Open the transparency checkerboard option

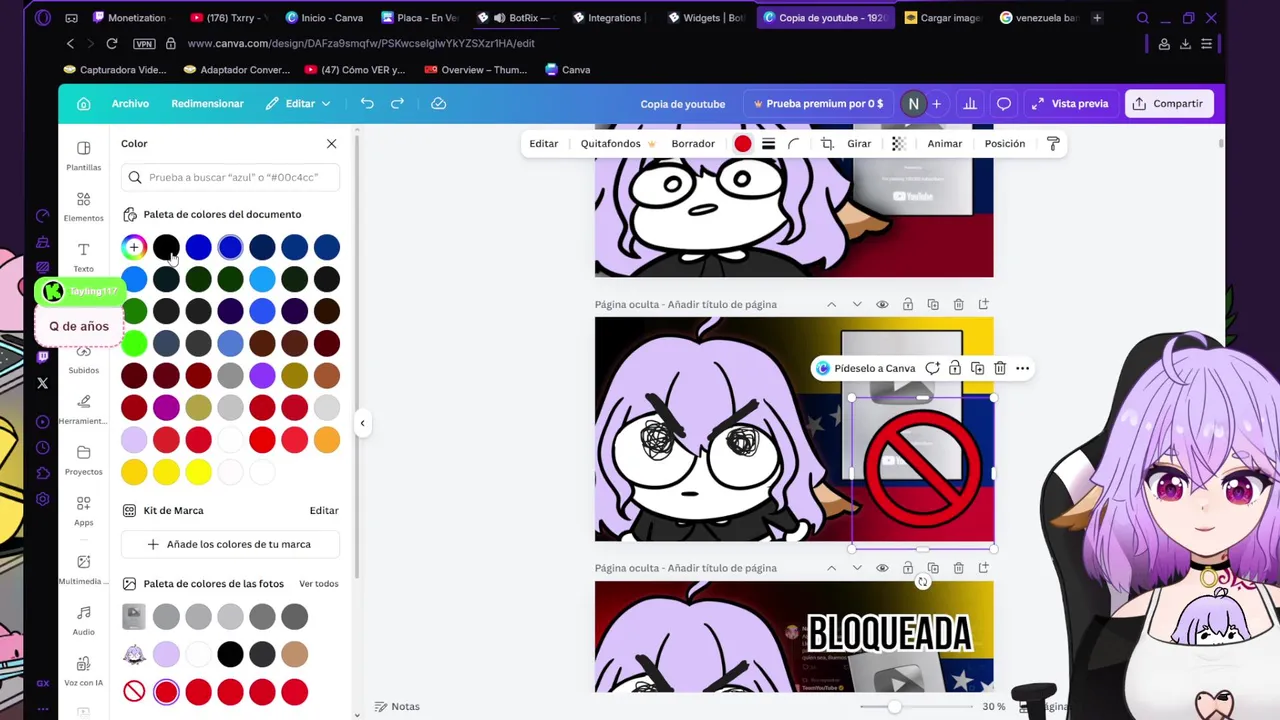(x=898, y=144)
